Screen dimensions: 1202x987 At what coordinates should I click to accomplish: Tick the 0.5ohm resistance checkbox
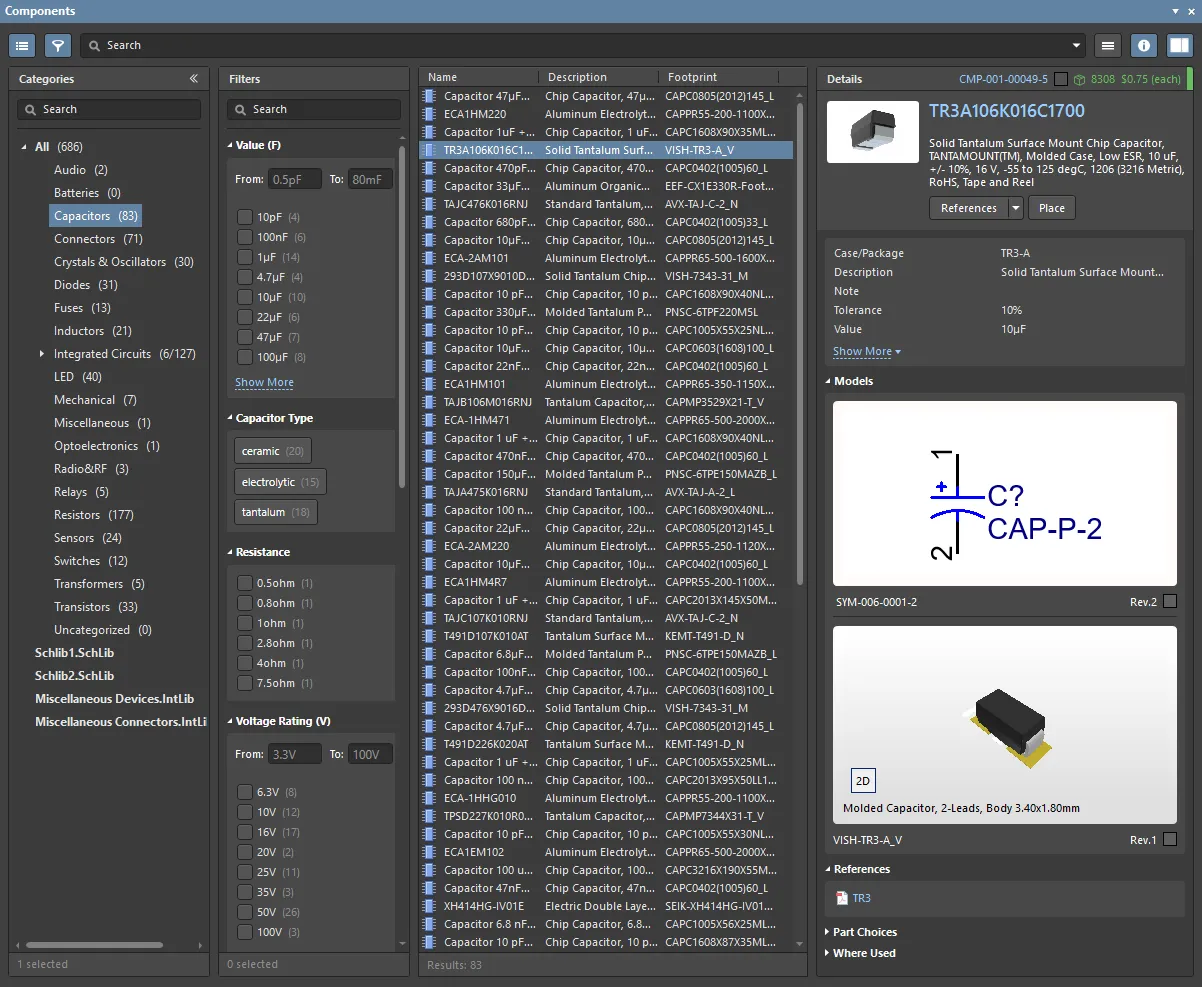(245, 583)
